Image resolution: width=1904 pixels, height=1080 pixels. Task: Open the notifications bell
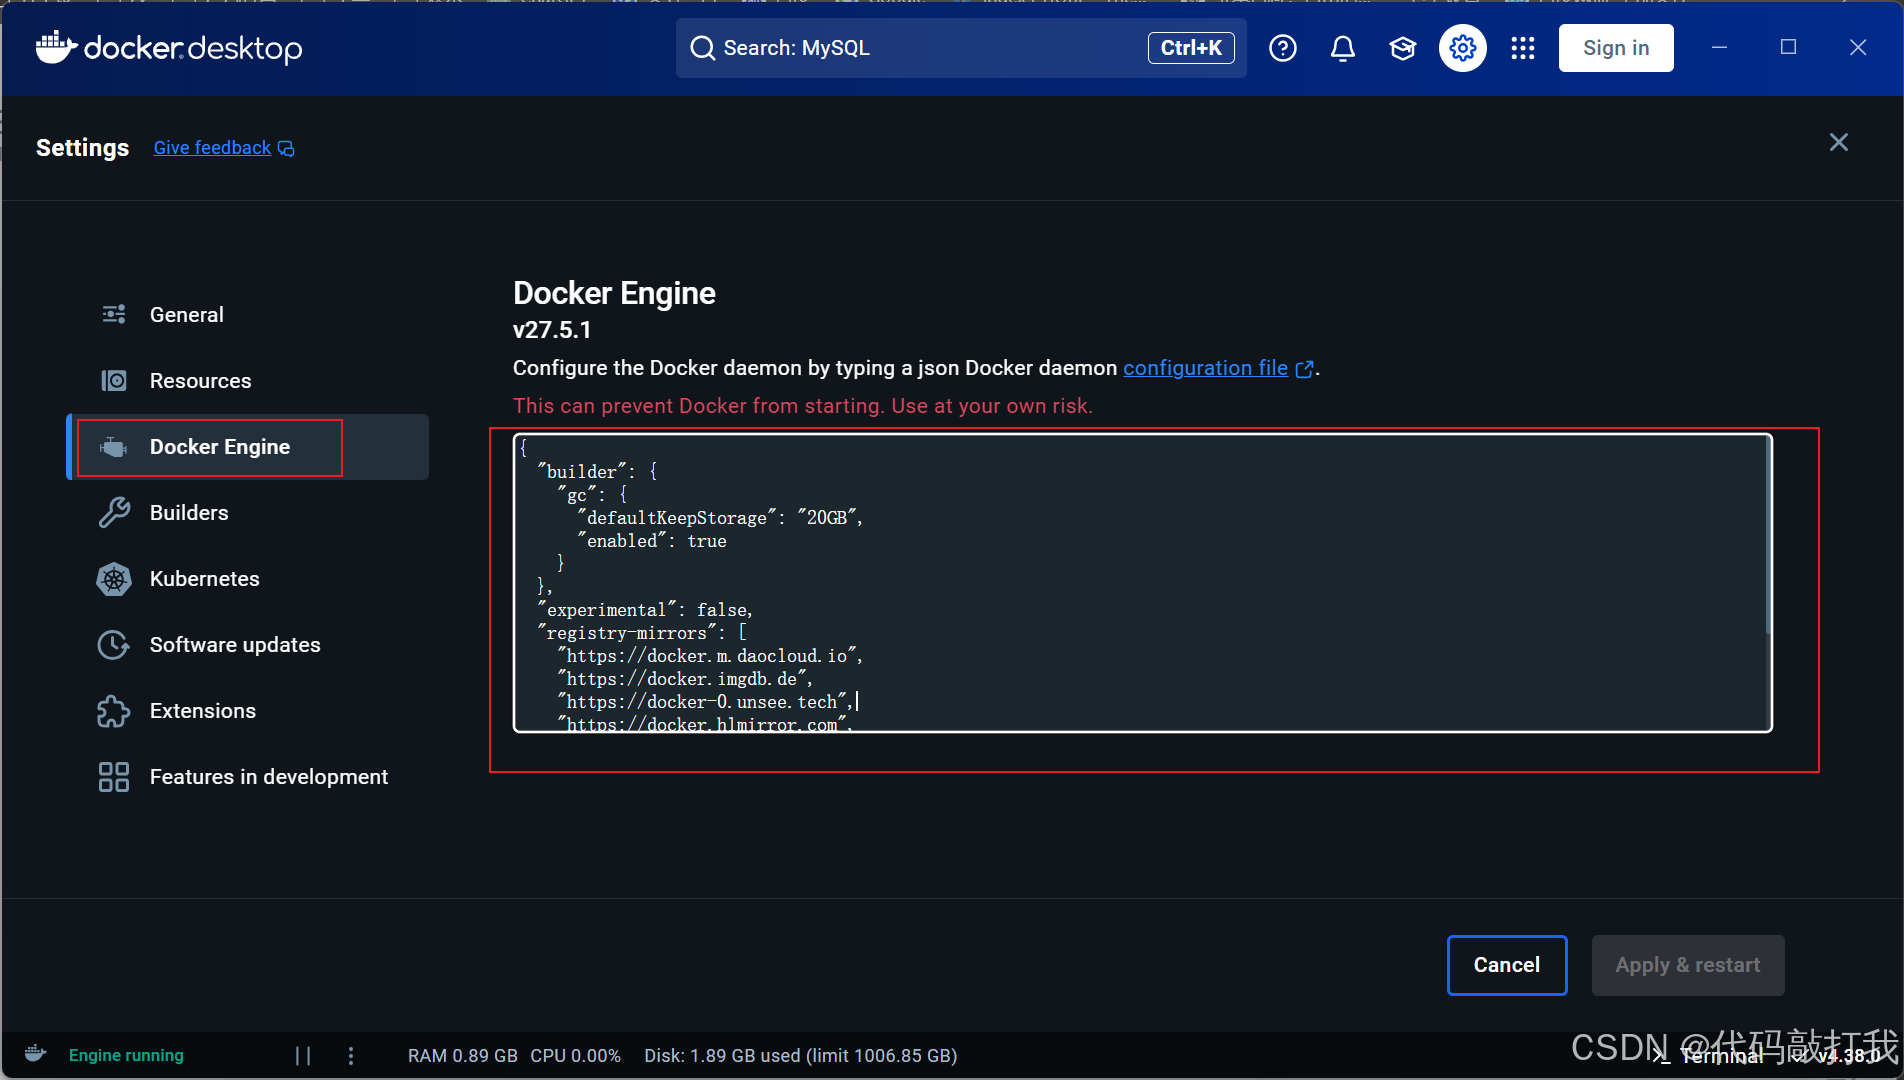coord(1342,47)
